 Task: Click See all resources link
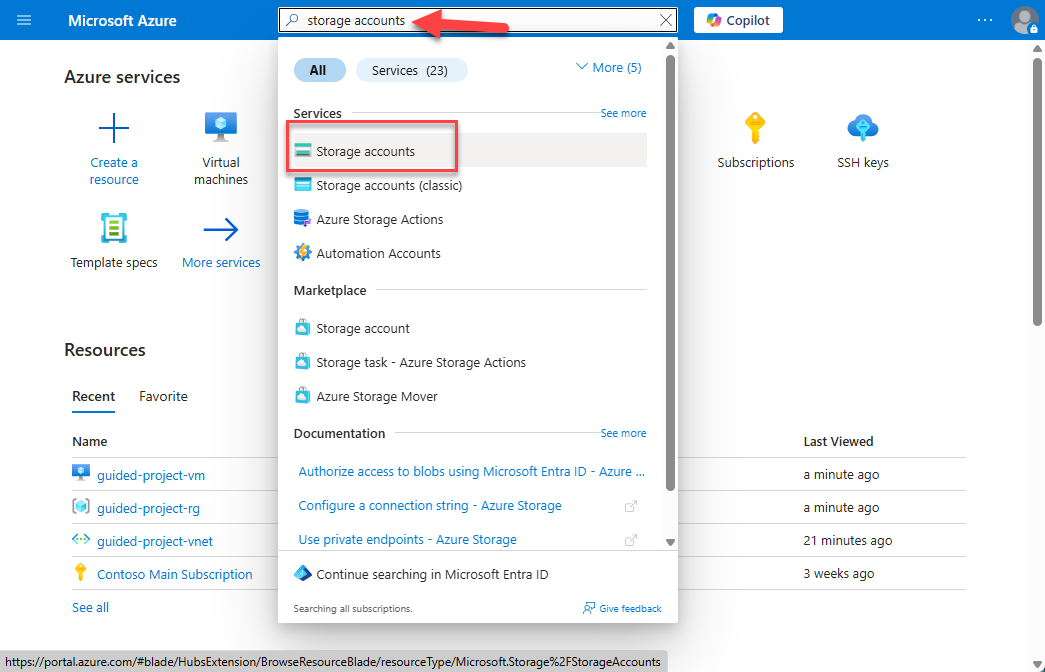[x=90, y=607]
